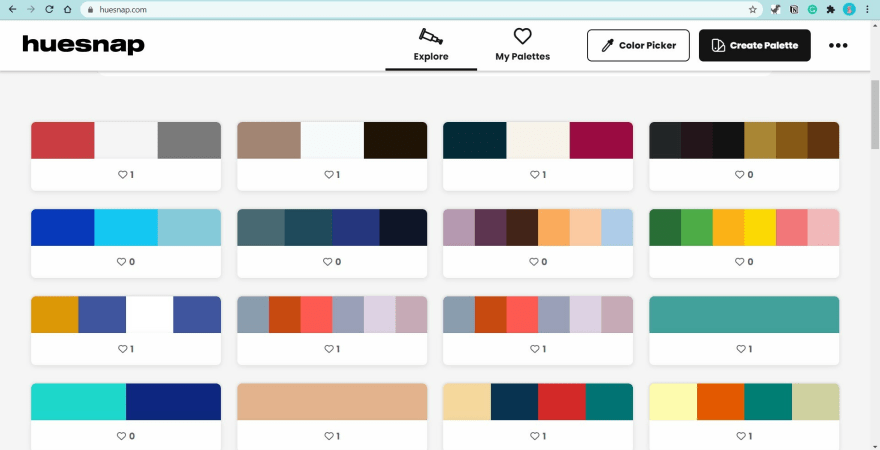This screenshot has width=880, height=450.
Task: Click the huesnap.com address bar
Action: coord(421,10)
